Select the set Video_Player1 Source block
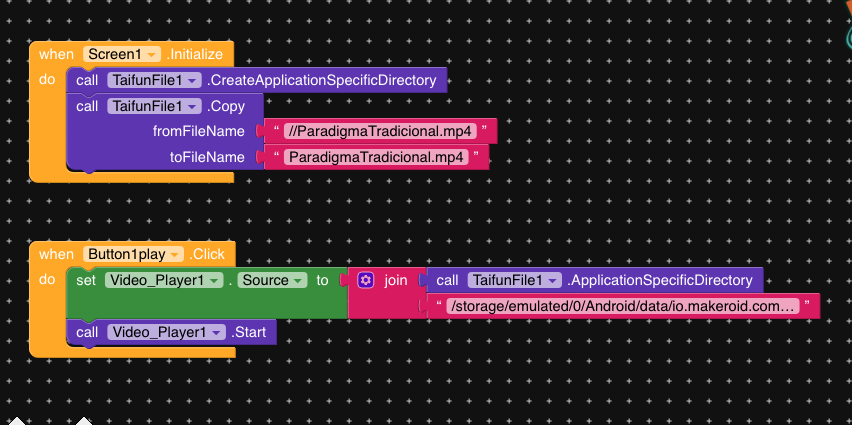852x425 pixels. click(x=87, y=280)
